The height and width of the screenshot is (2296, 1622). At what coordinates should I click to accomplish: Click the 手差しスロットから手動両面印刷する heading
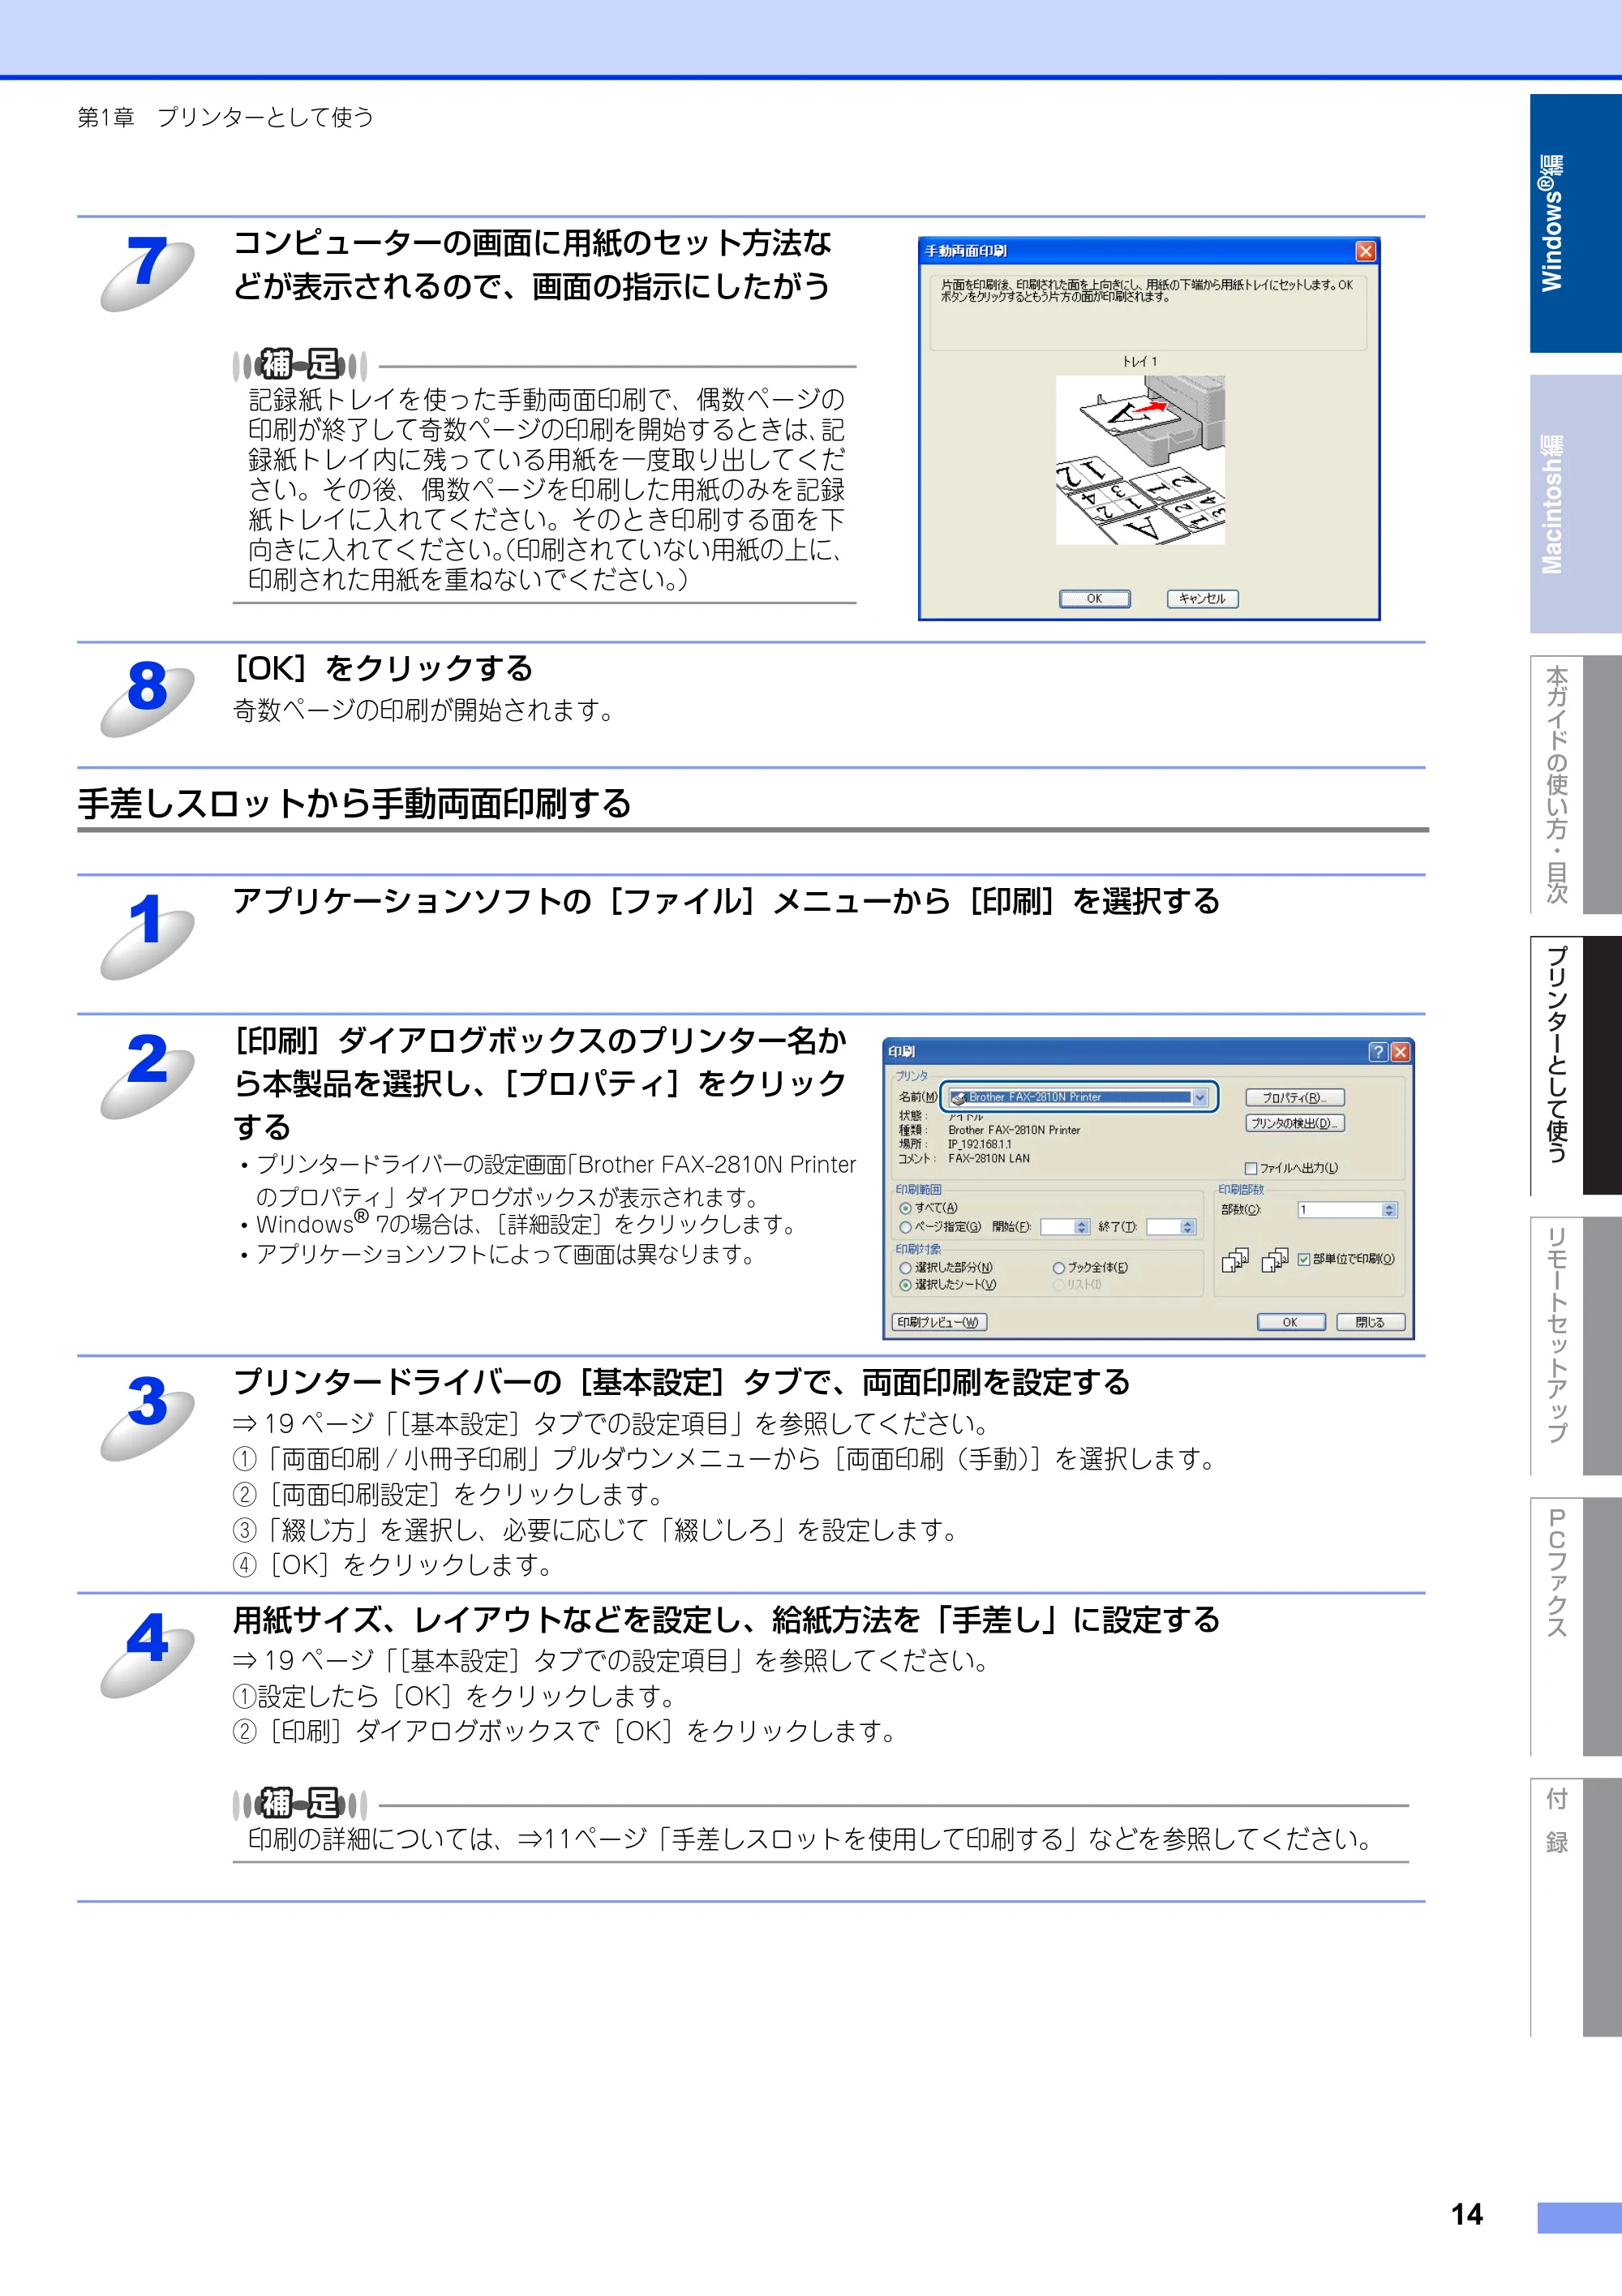355,803
